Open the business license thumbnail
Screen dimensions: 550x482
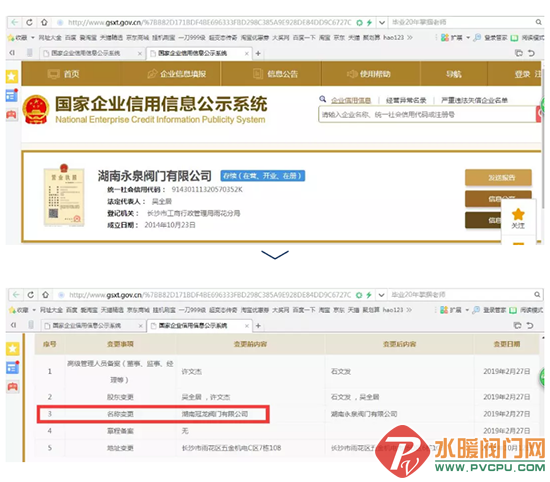click(64, 195)
